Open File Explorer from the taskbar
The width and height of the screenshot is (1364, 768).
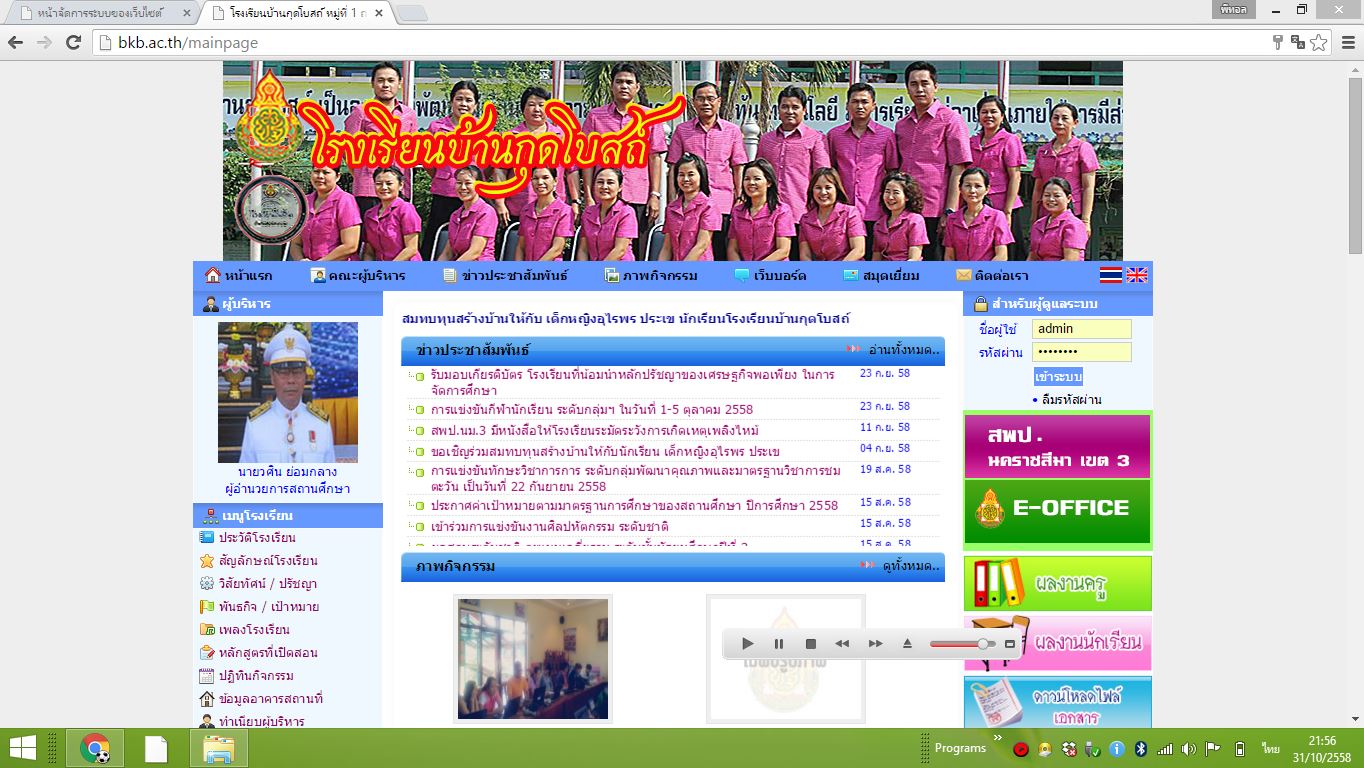coord(218,748)
